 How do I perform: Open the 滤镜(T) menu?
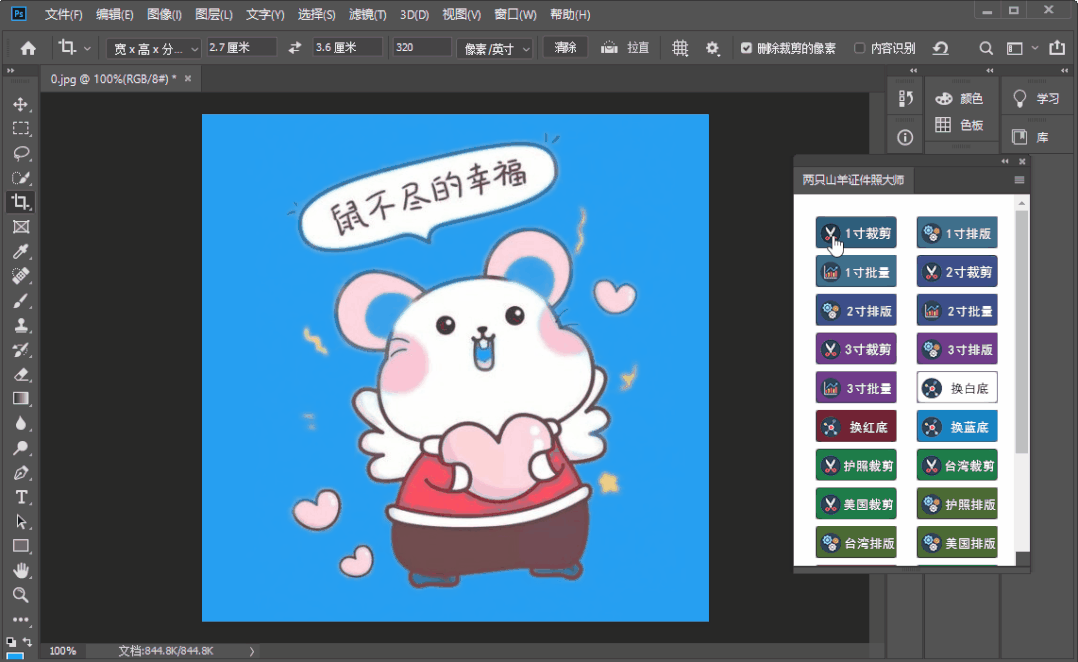point(368,14)
